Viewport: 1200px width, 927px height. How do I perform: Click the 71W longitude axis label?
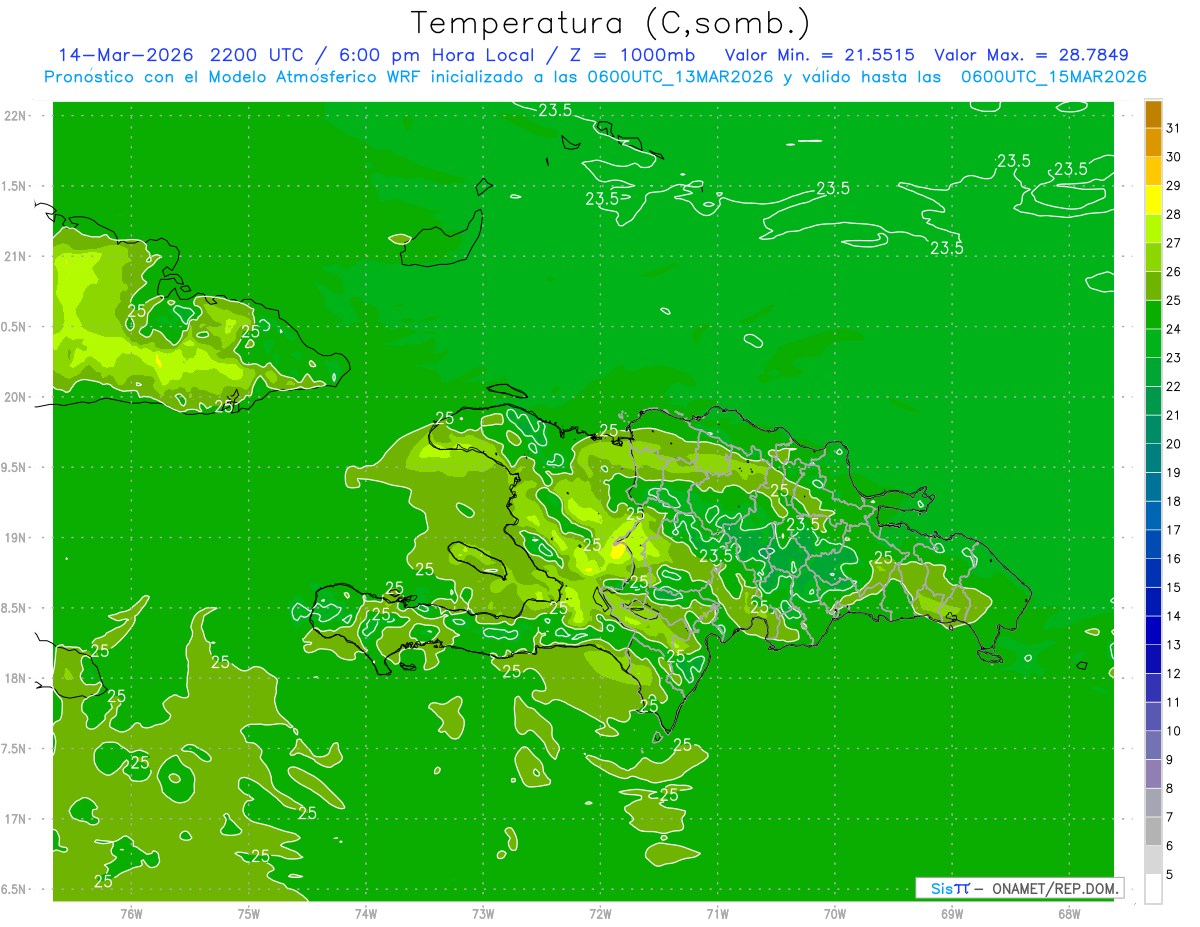(x=717, y=913)
